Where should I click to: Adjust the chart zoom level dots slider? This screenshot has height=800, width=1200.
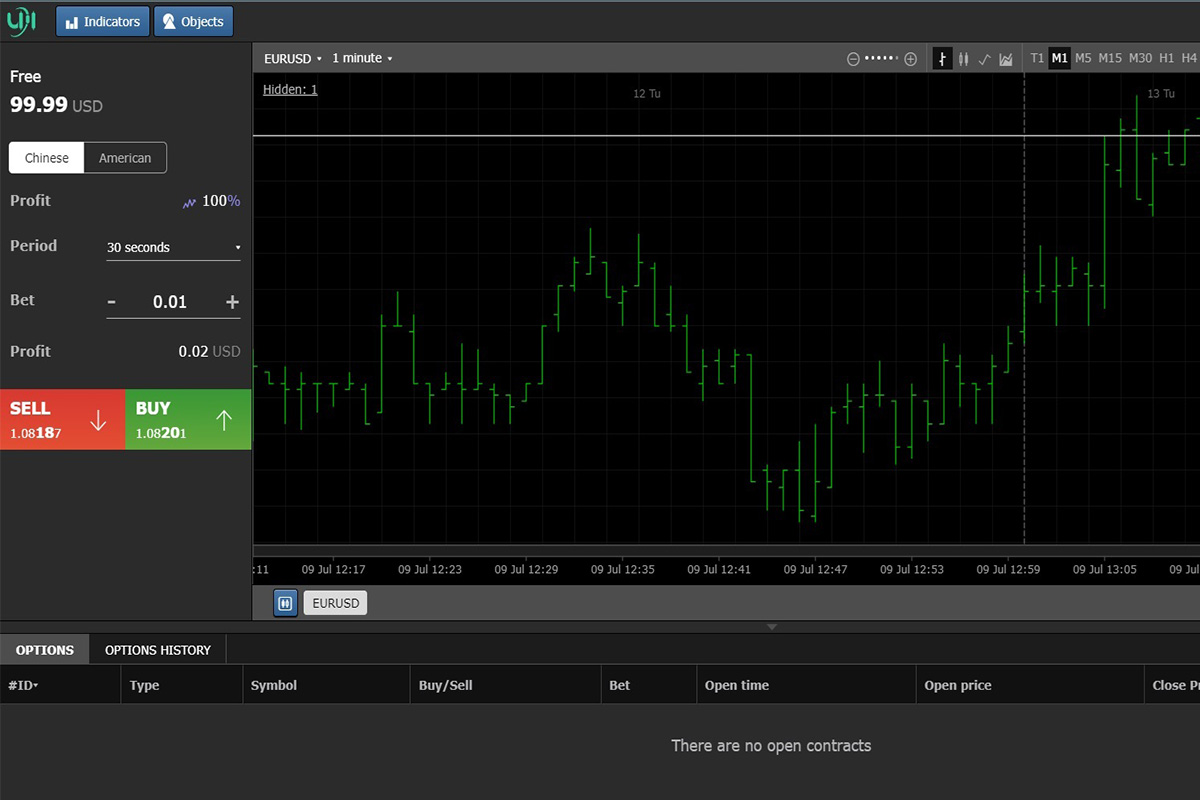882,59
